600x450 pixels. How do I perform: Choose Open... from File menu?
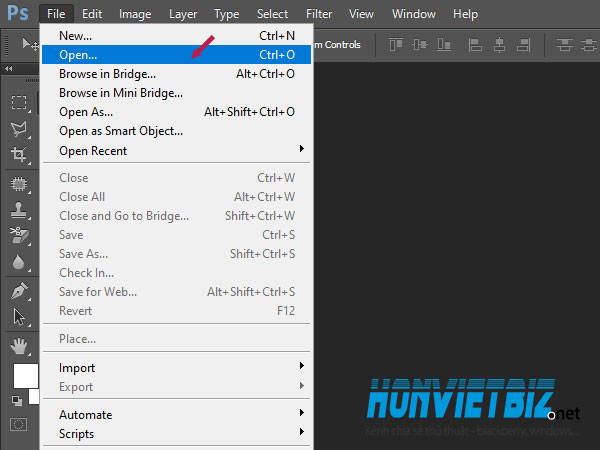[176, 55]
